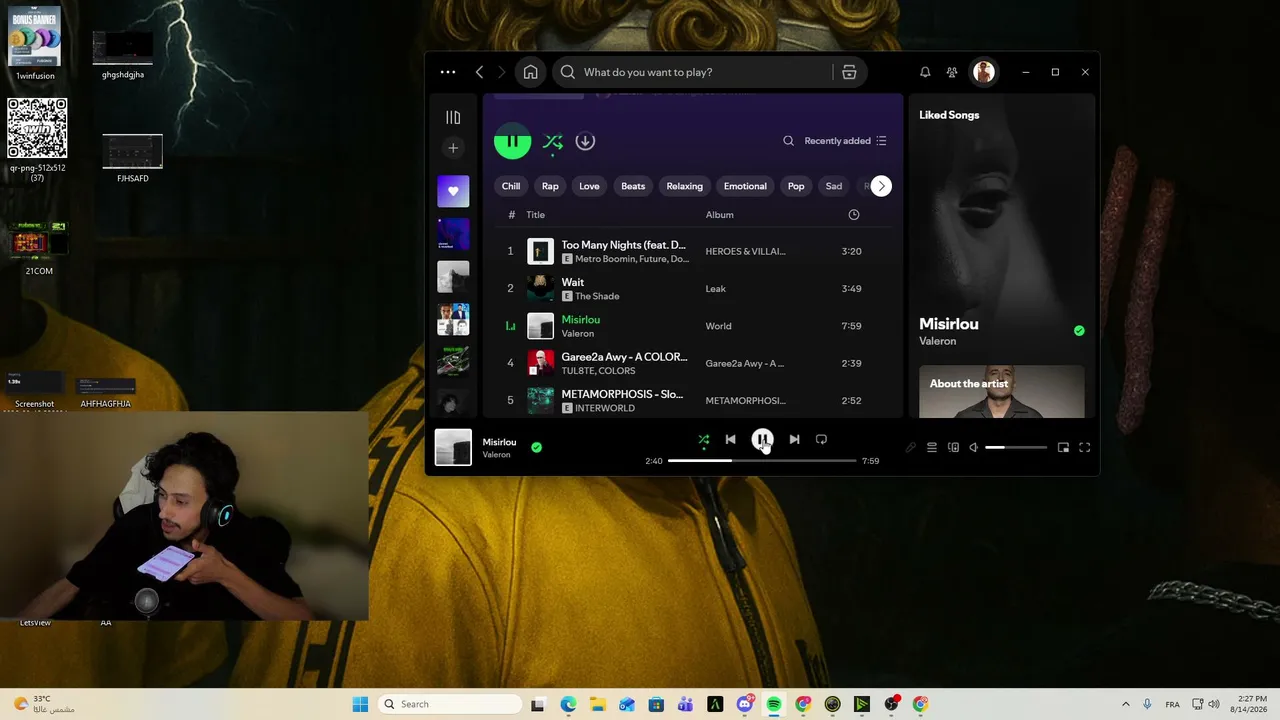Viewport: 1280px width, 720px height.
Task: Open the 'HEROES & VILLAINS' album link
Action: pos(745,251)
